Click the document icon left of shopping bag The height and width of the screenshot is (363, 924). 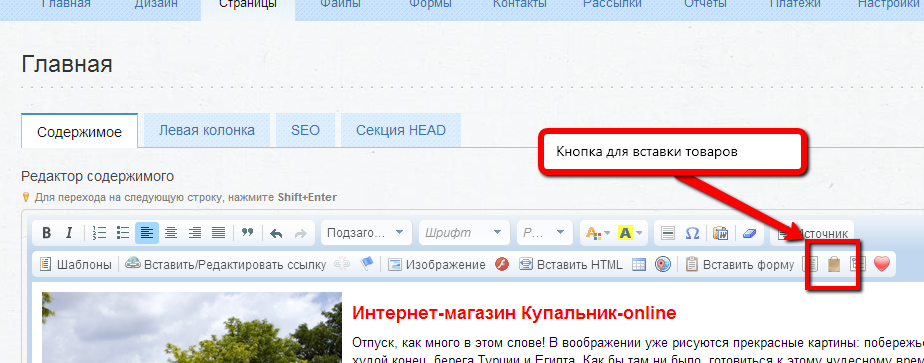coord(811,265)
